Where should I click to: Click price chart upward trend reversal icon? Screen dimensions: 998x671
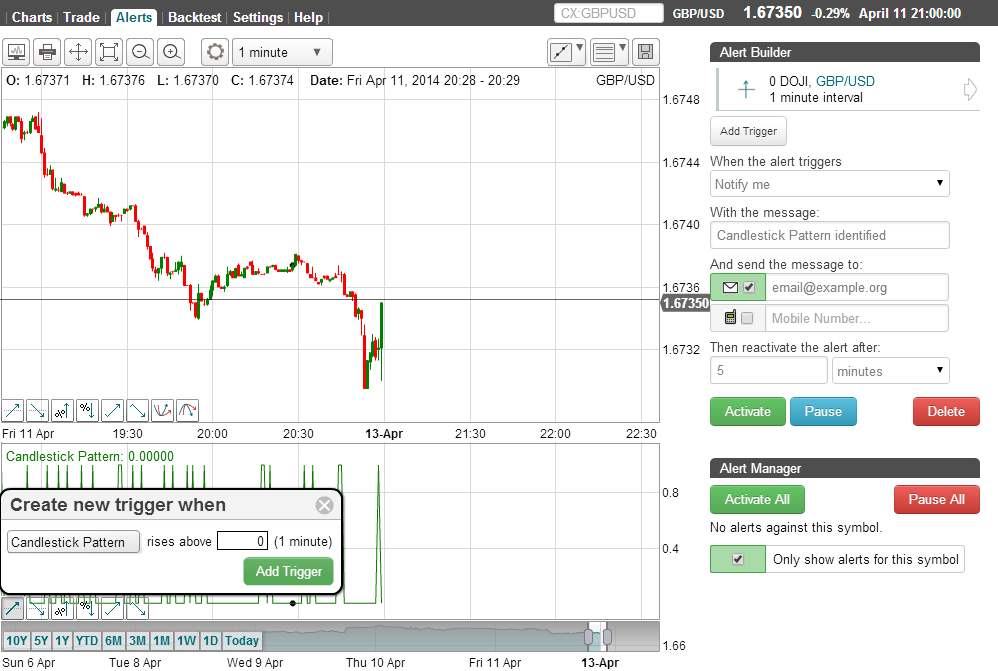[x=113, y=411]
